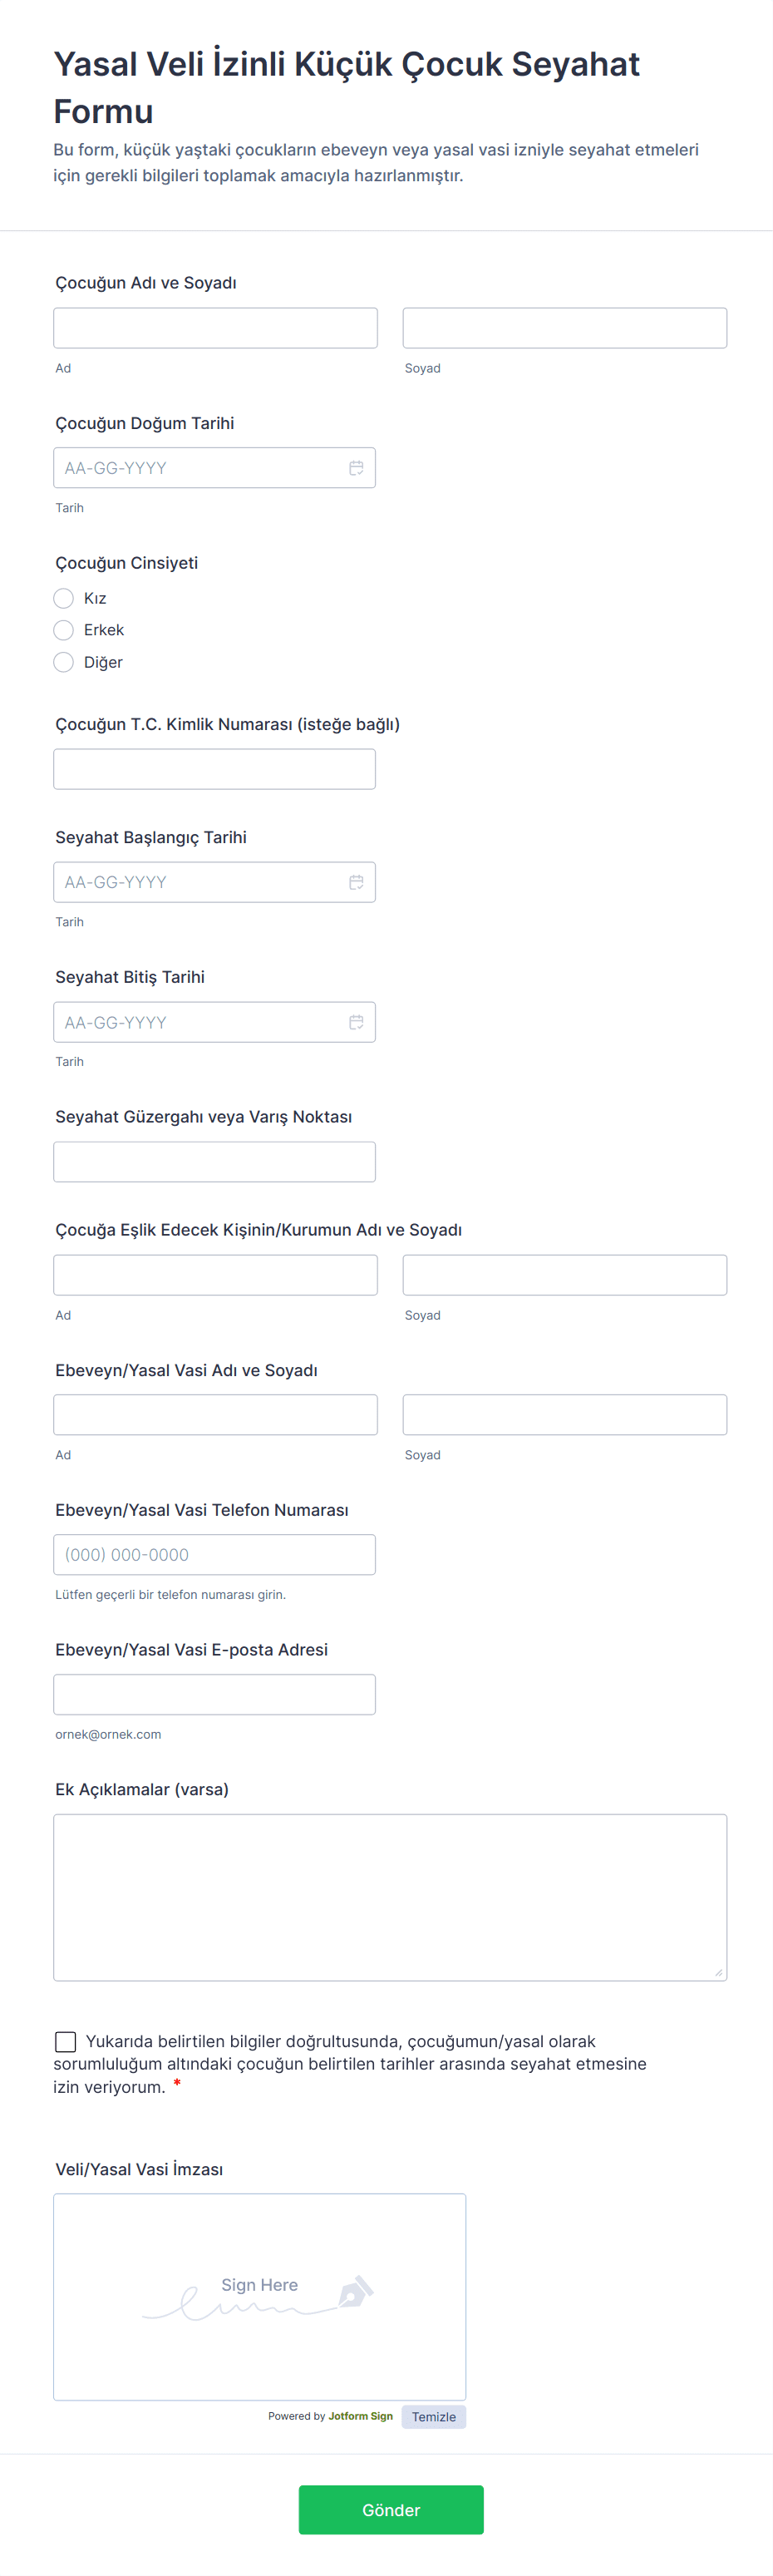Screen dimensions: 773x2576
Task: Open the Jotform Sign link
Action: pos(360,2416)
